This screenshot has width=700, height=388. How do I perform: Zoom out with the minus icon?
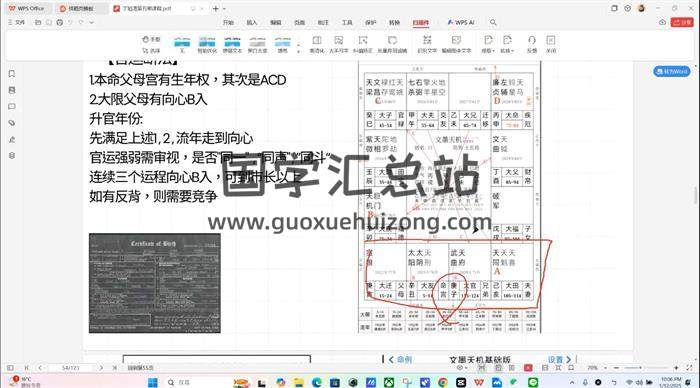[616, 368]
